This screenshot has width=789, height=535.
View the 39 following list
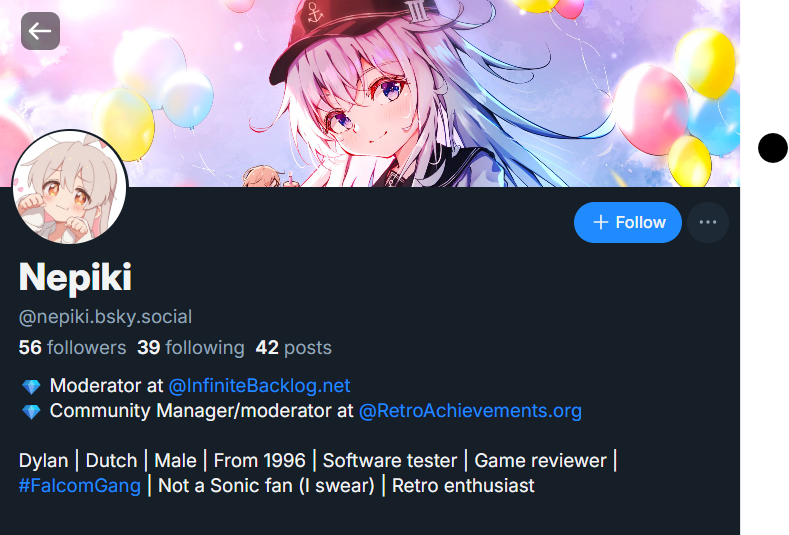coord(191,348)
